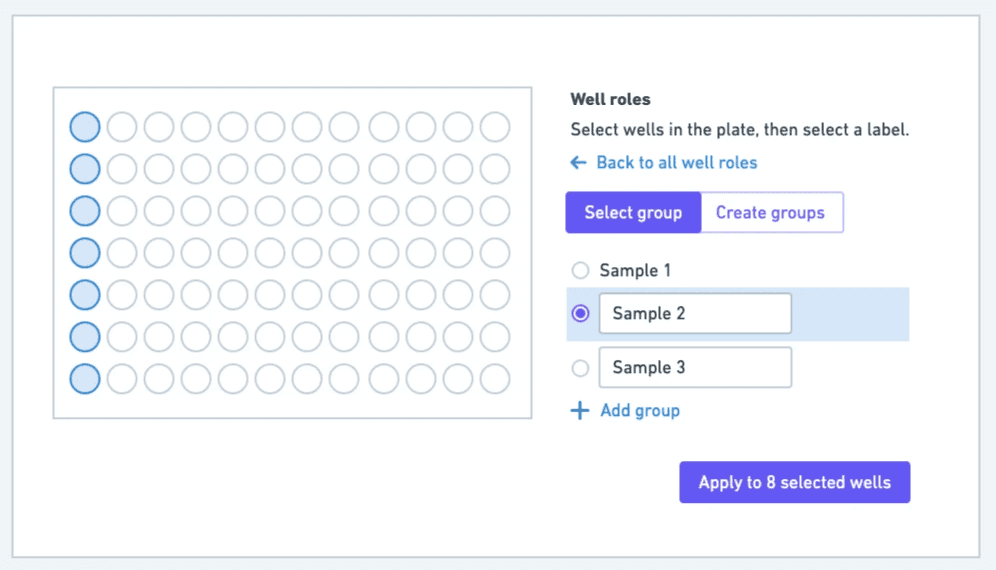The width and height of the screenshot is (996, 570).
Task: Apply to 8 selected wells
Action: pos(794,482)
